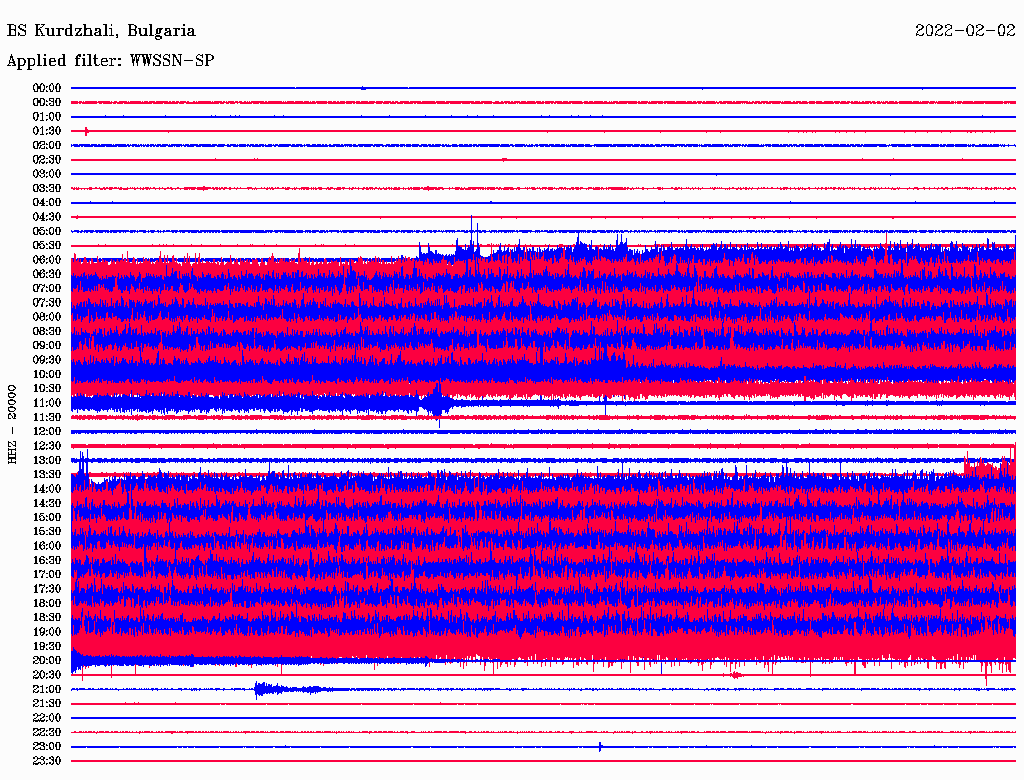Image resolution: width=1024 pixels, height=780 pixels.
Task: Click the 05:30 time label
Action: click(47, 246)
